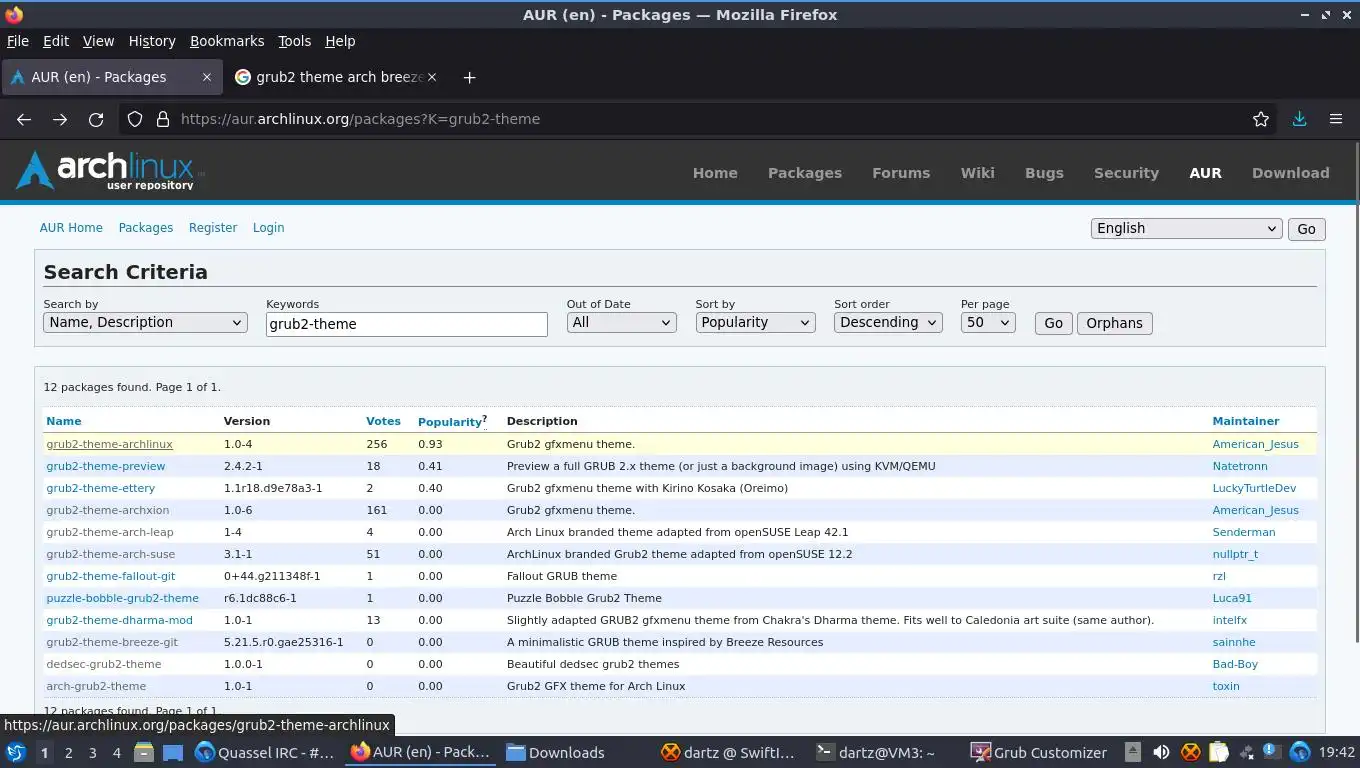The height and width of the screenshot is (768, 1360).
Task: Close the AUR (en) - Packages tab
Action: [207, 77]
